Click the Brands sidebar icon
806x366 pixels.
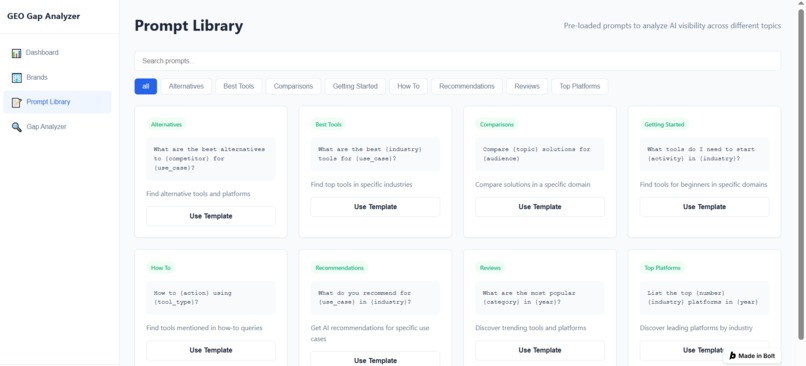pos(16,78)
